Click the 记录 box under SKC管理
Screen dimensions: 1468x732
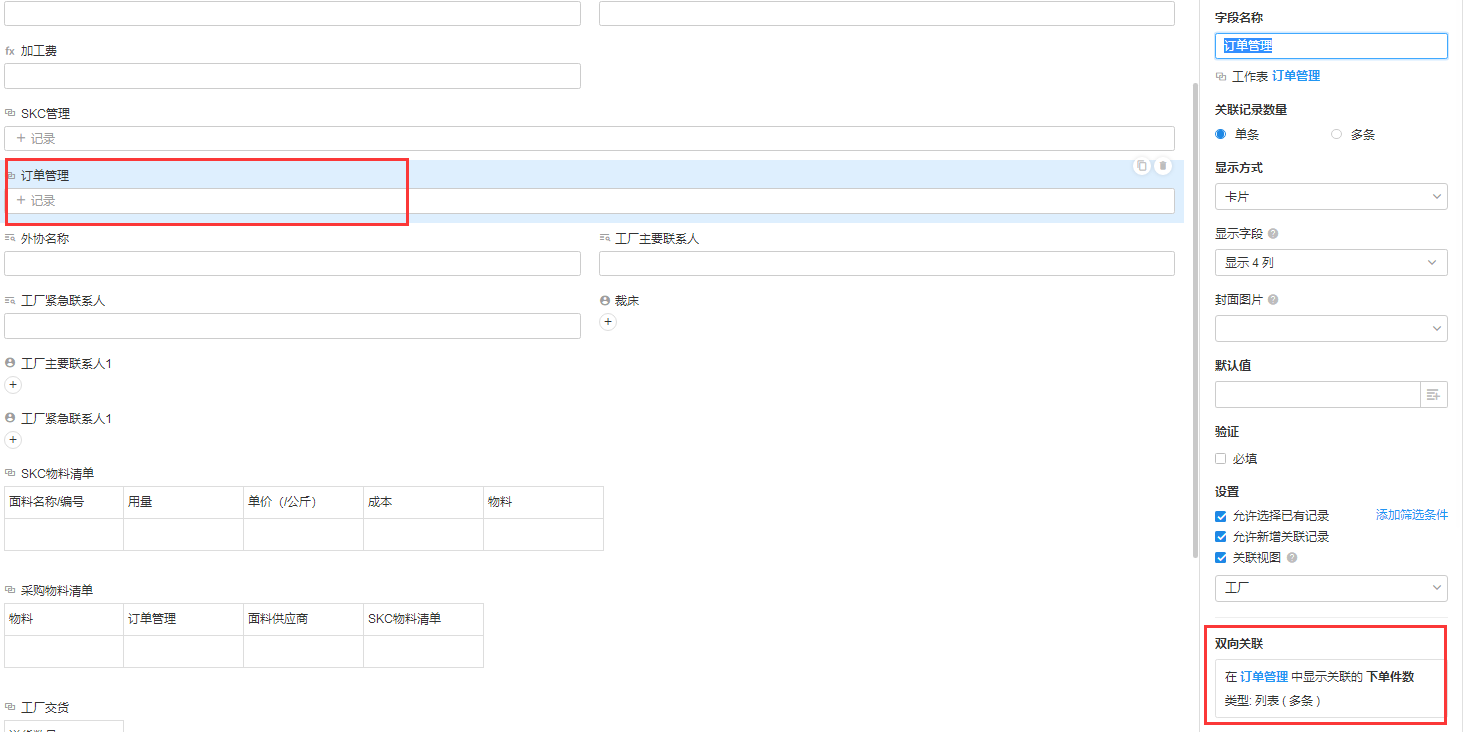click(x=589, y=139)
